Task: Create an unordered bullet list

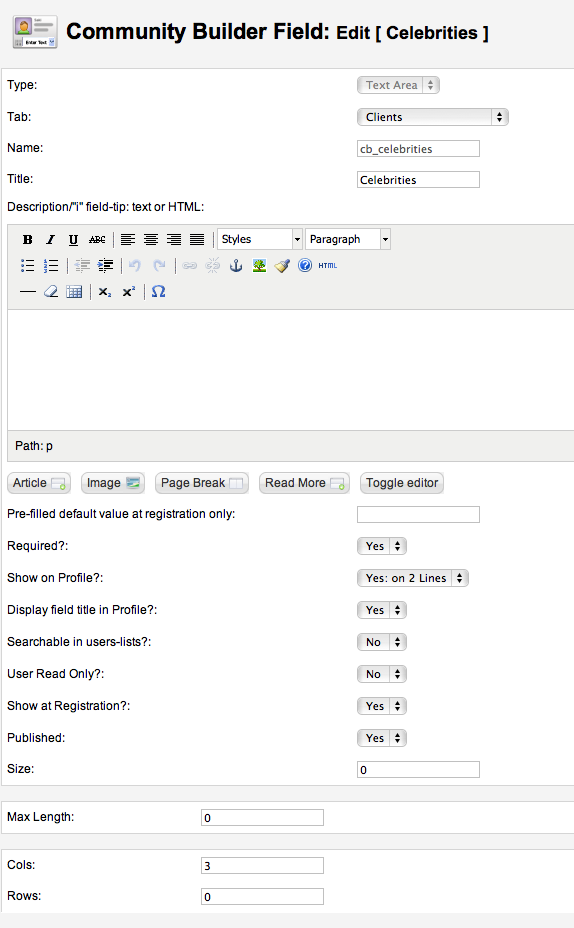Action: (x=27, y=266)
